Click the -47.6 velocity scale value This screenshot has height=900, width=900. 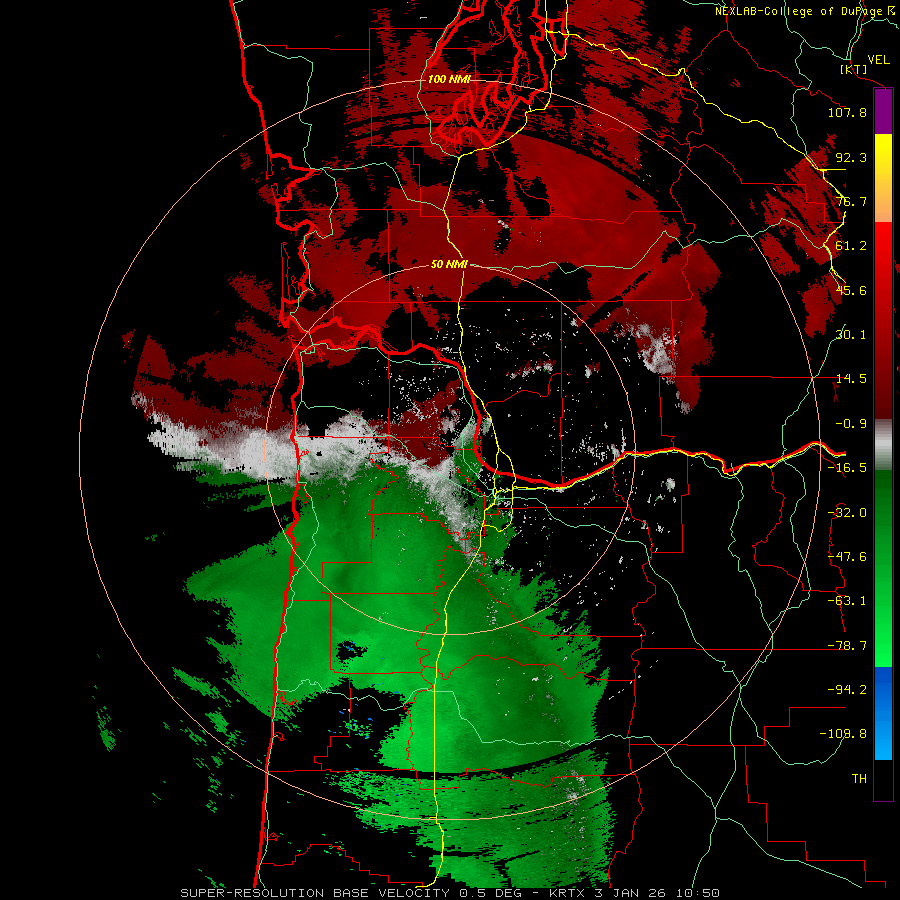(x=847, y=557)
